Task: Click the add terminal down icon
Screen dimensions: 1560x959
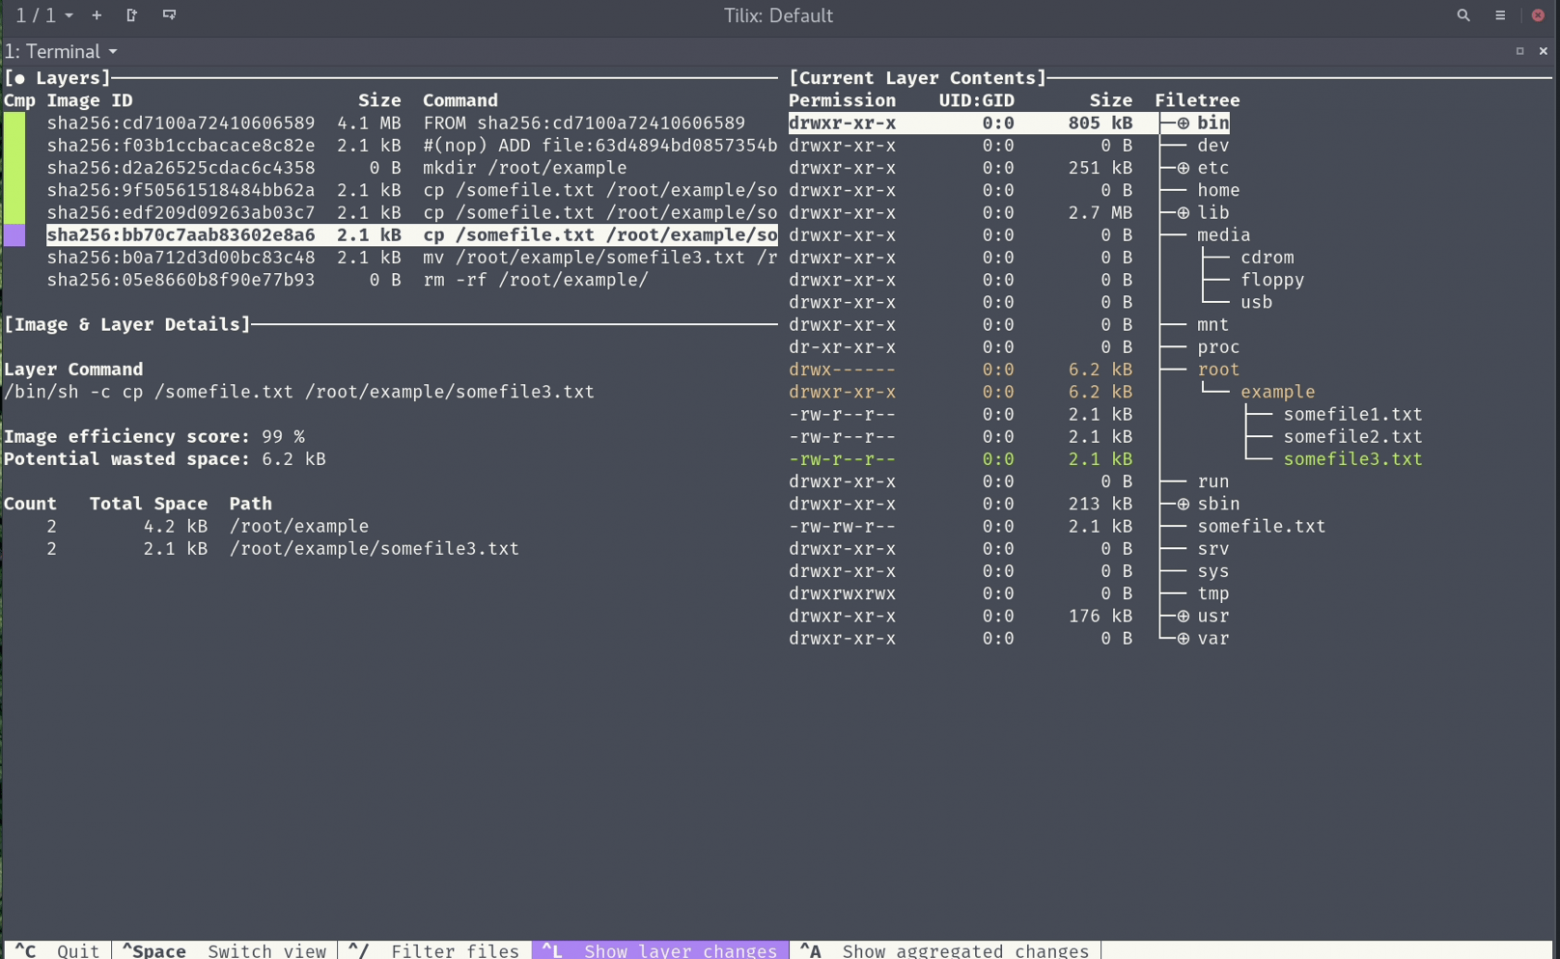Action: (169, 15)
